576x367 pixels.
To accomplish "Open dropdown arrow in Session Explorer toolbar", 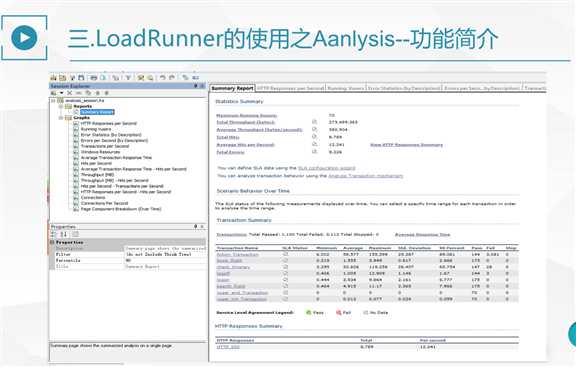I will (x=62, y=93).
